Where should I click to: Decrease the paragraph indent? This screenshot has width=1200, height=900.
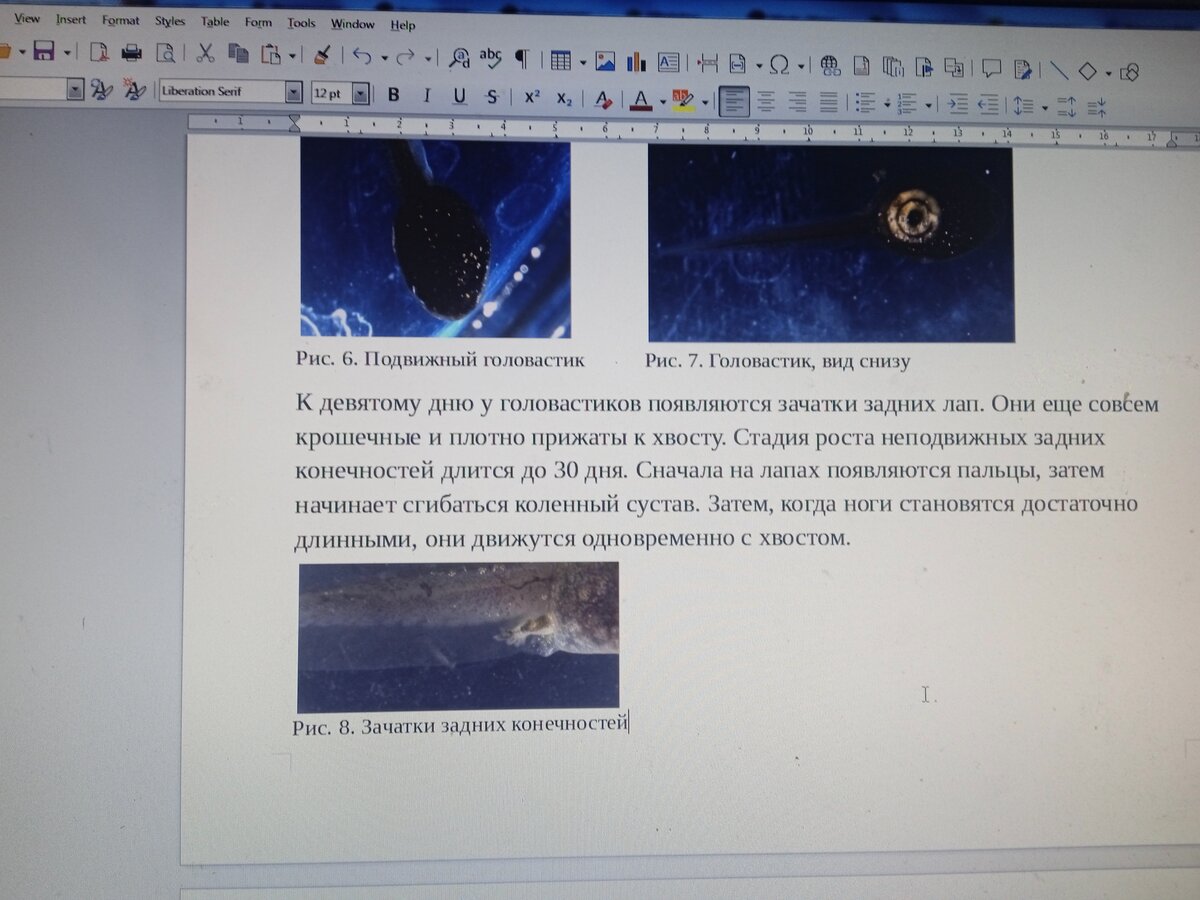988,104
